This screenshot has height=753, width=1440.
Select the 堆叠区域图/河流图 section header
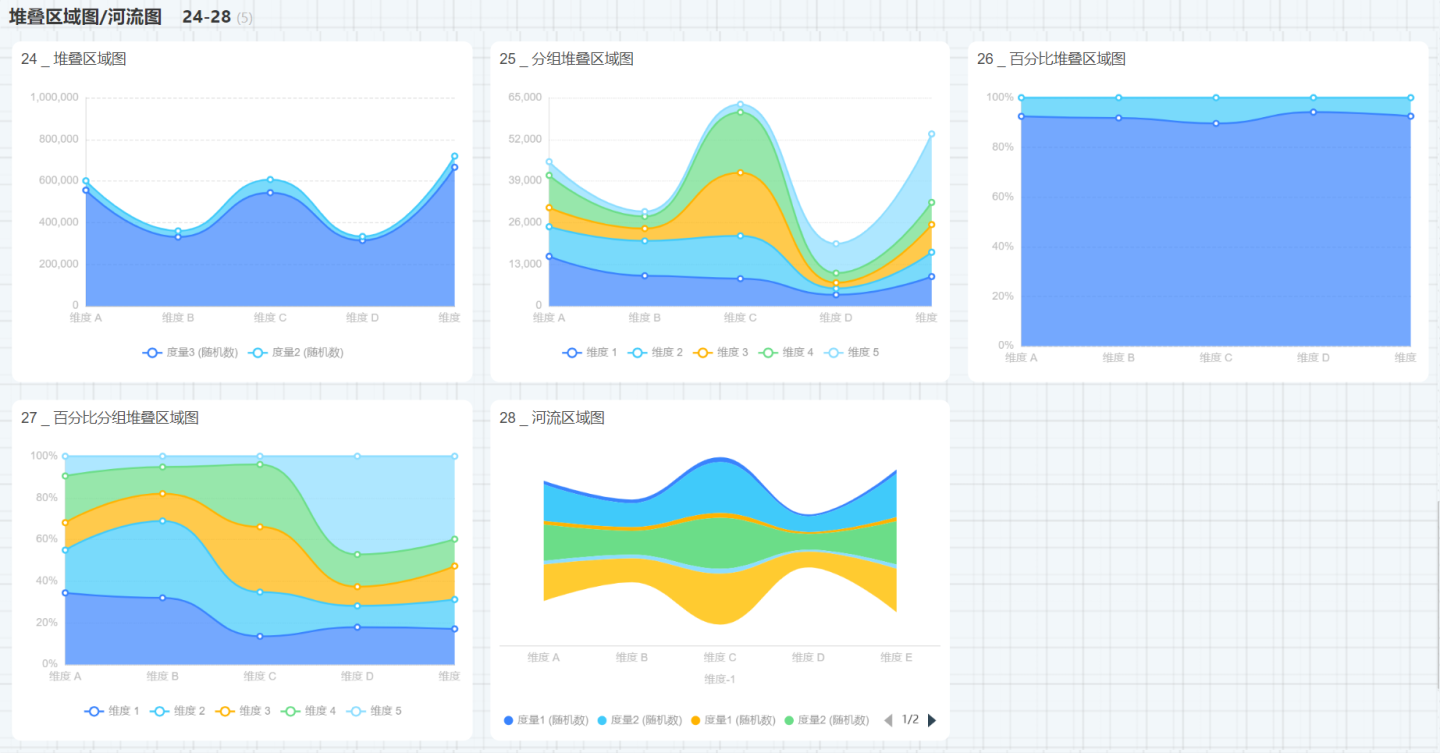pyautogui.click(x=85, y=17)
